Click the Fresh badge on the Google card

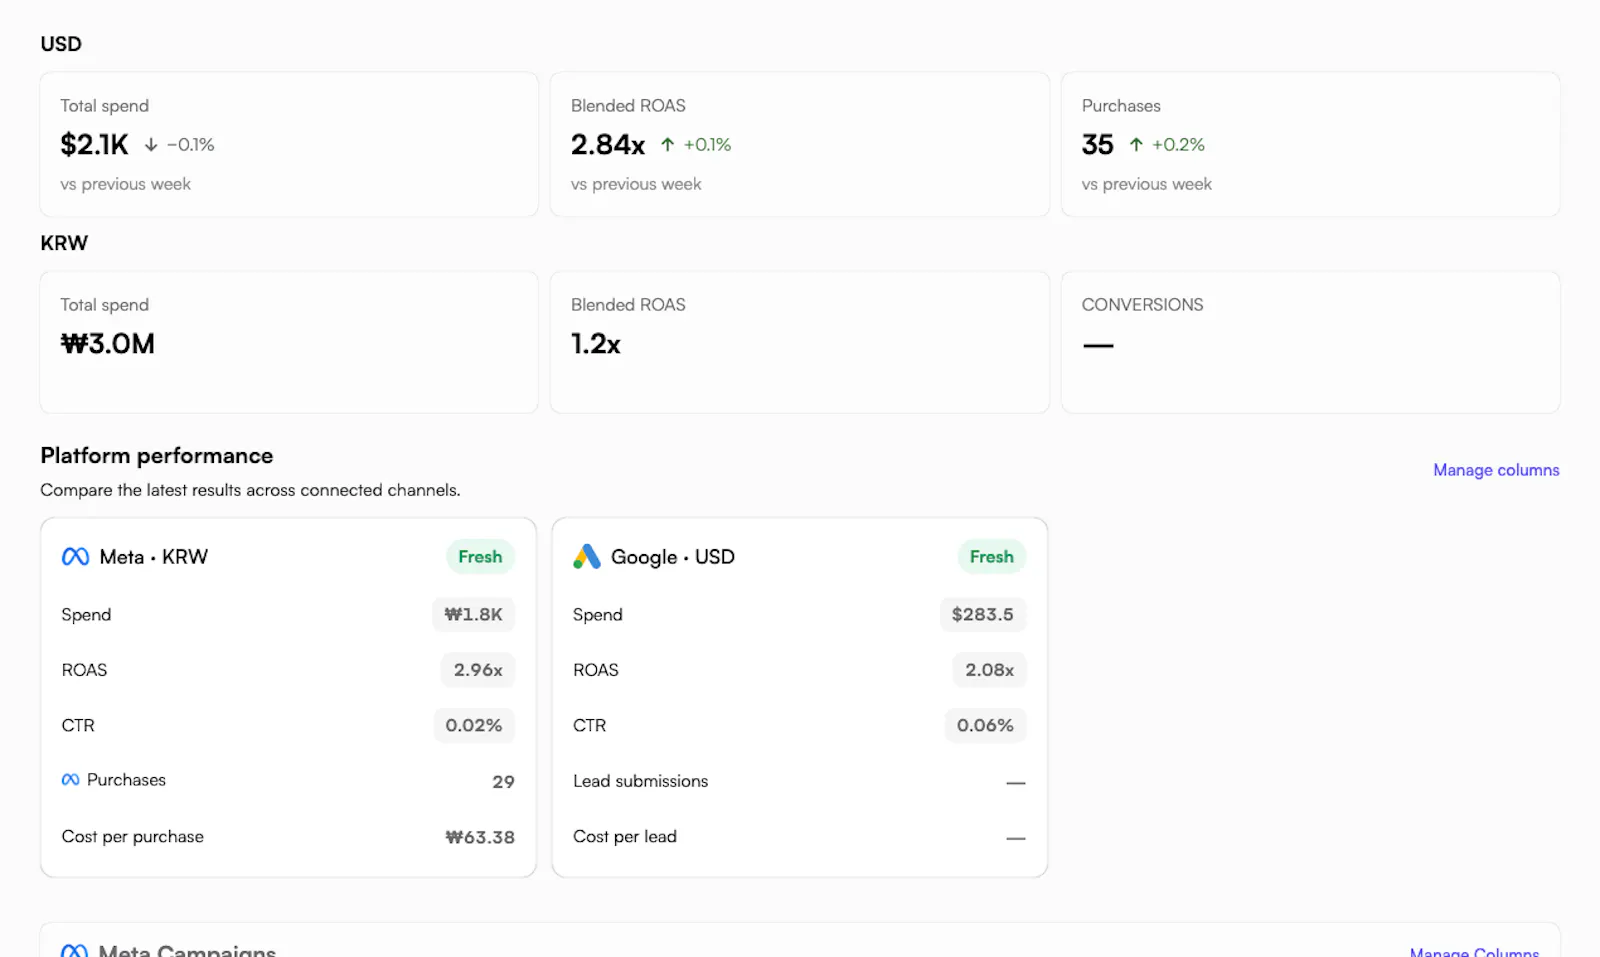click(991, 557)
